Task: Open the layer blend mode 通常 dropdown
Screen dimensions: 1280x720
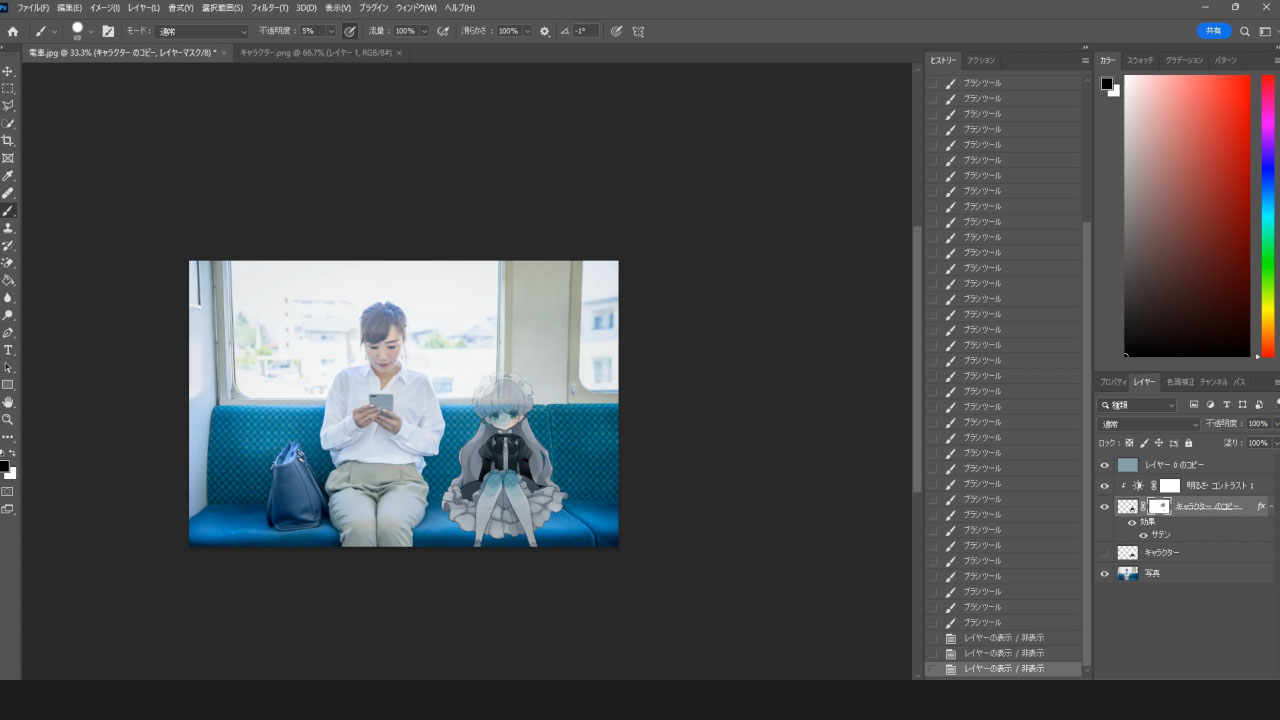Action: [x=1149, y=424]
